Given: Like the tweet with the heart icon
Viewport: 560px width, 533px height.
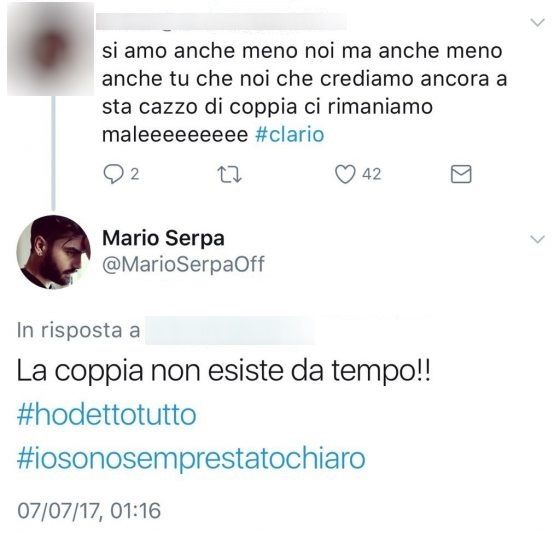Looking at the screenshot, I should (x=345, y=174).
